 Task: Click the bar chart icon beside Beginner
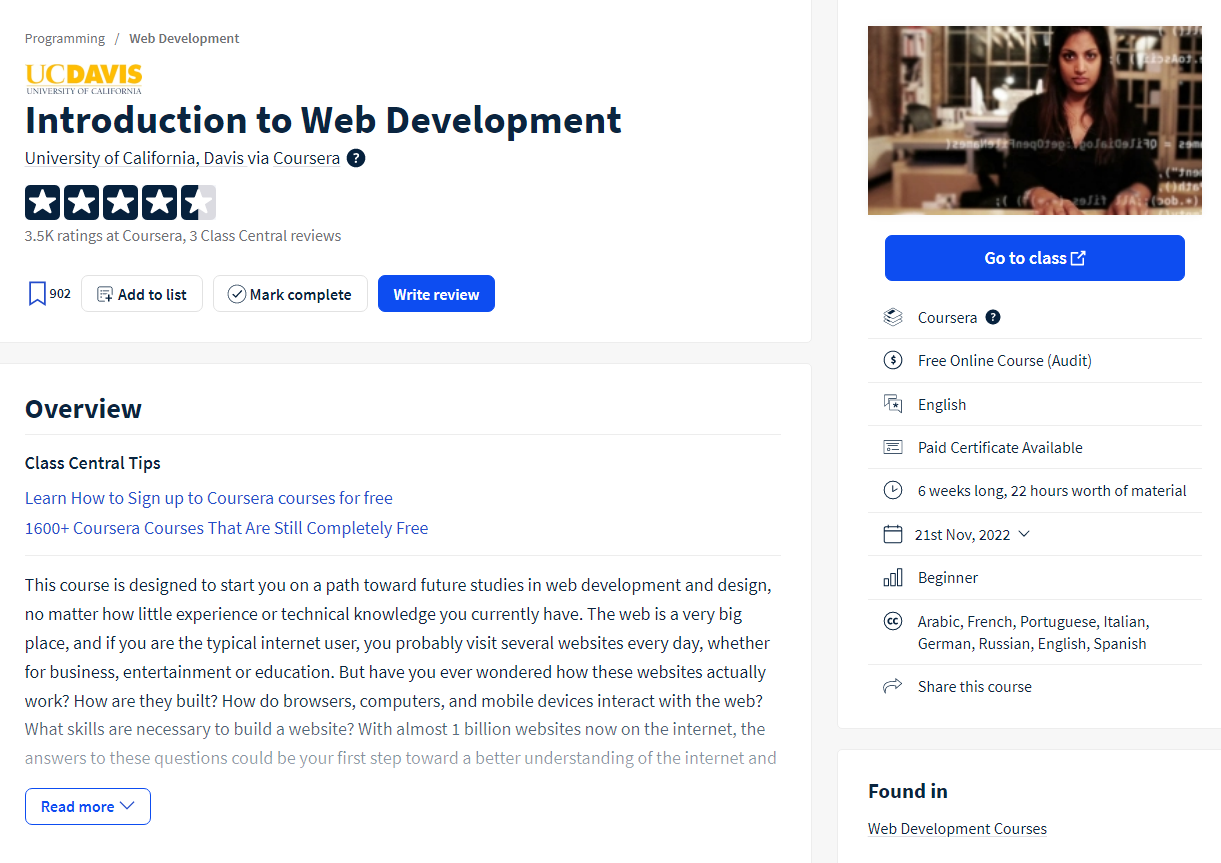click(x=893, y=577)
